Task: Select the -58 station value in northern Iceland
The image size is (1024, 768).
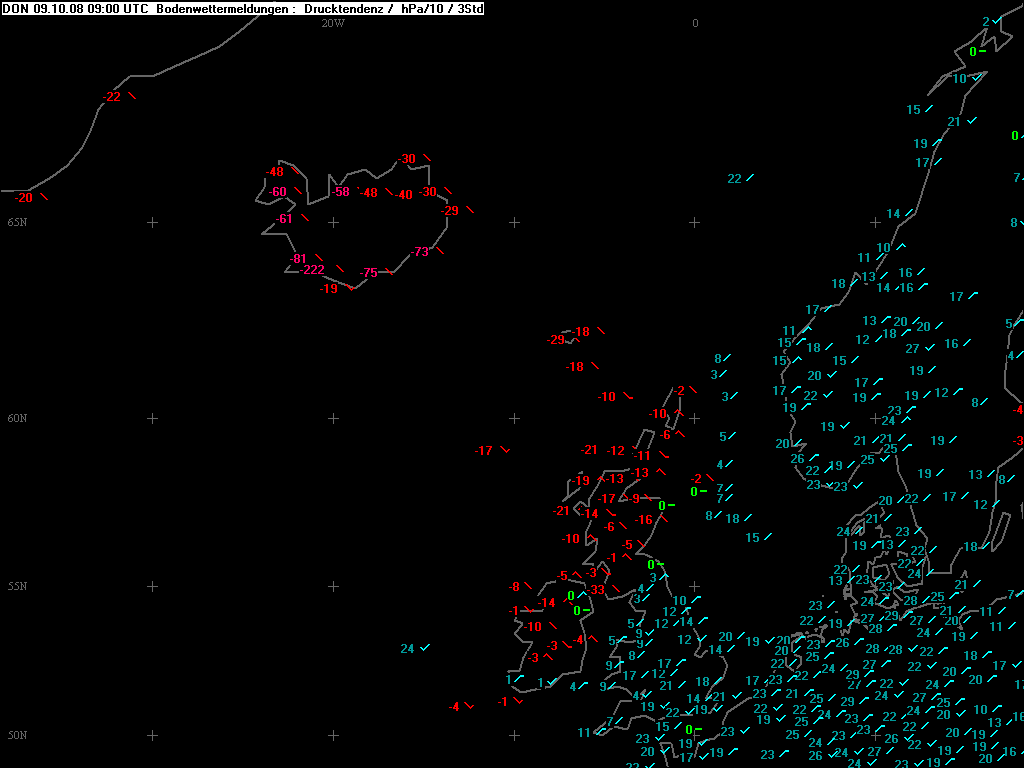Action: (x=341, y=192)
